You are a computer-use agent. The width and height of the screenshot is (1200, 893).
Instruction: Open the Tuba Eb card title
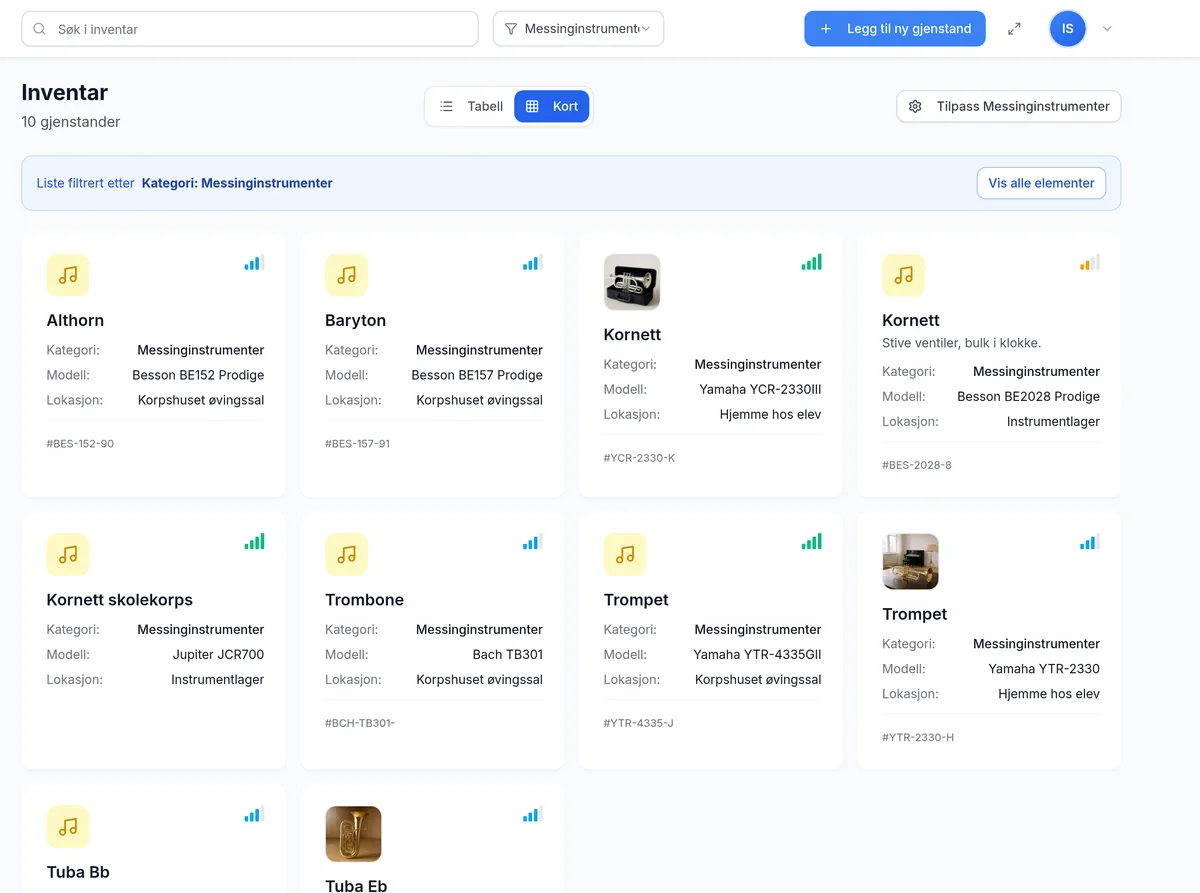point(356,885)
